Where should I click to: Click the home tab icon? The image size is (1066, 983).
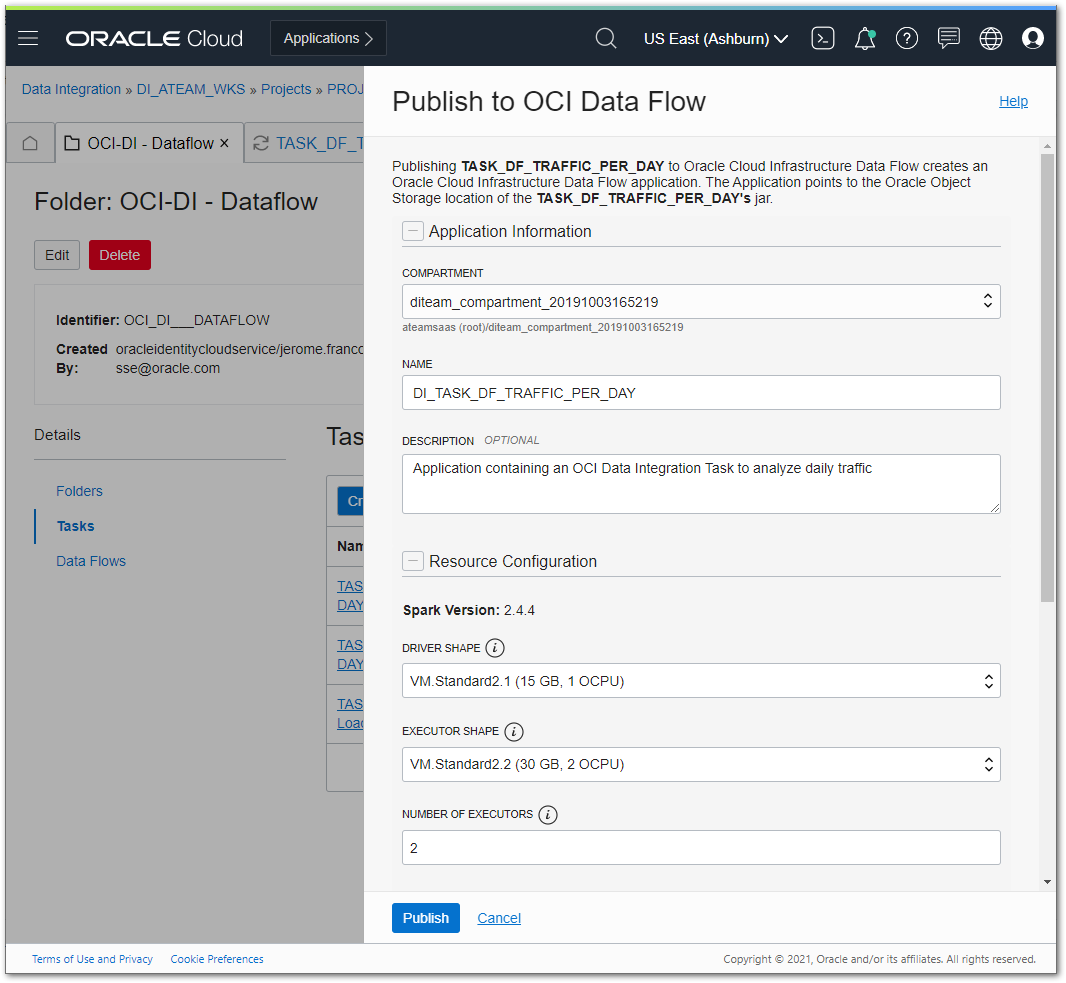point(30,143)
